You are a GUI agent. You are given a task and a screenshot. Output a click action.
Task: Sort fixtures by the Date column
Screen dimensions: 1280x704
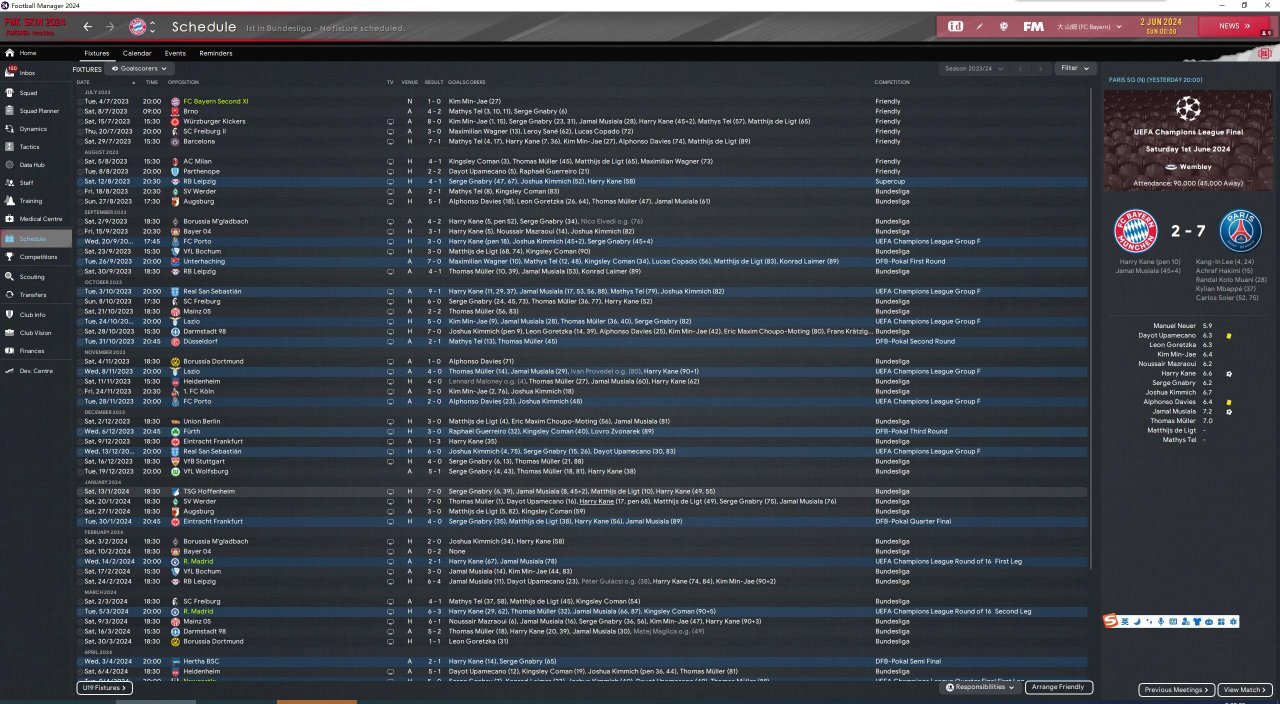(x=83, y=82)
